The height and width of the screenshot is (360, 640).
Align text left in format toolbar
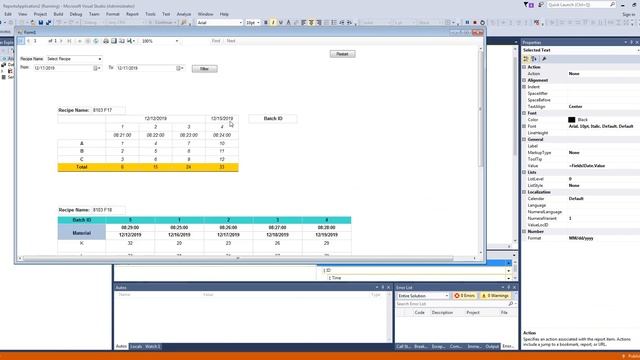click(304, 22)
